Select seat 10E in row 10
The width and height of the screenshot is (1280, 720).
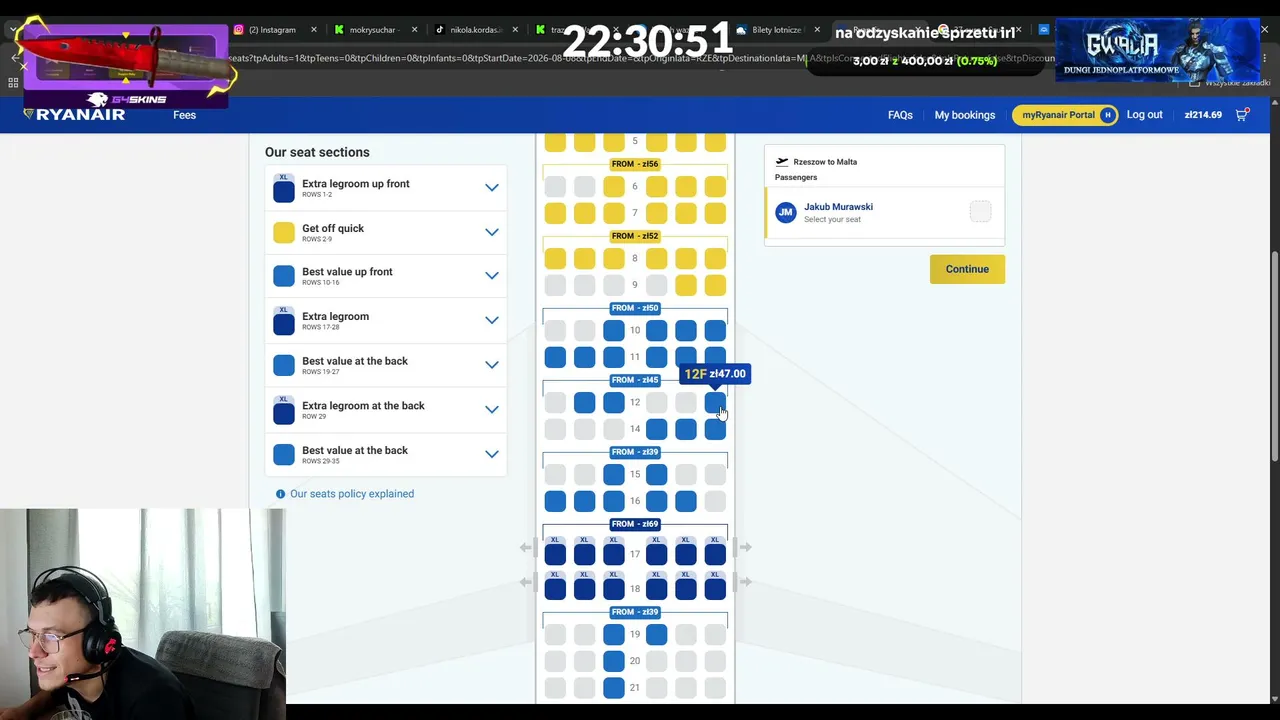(685, 330)
